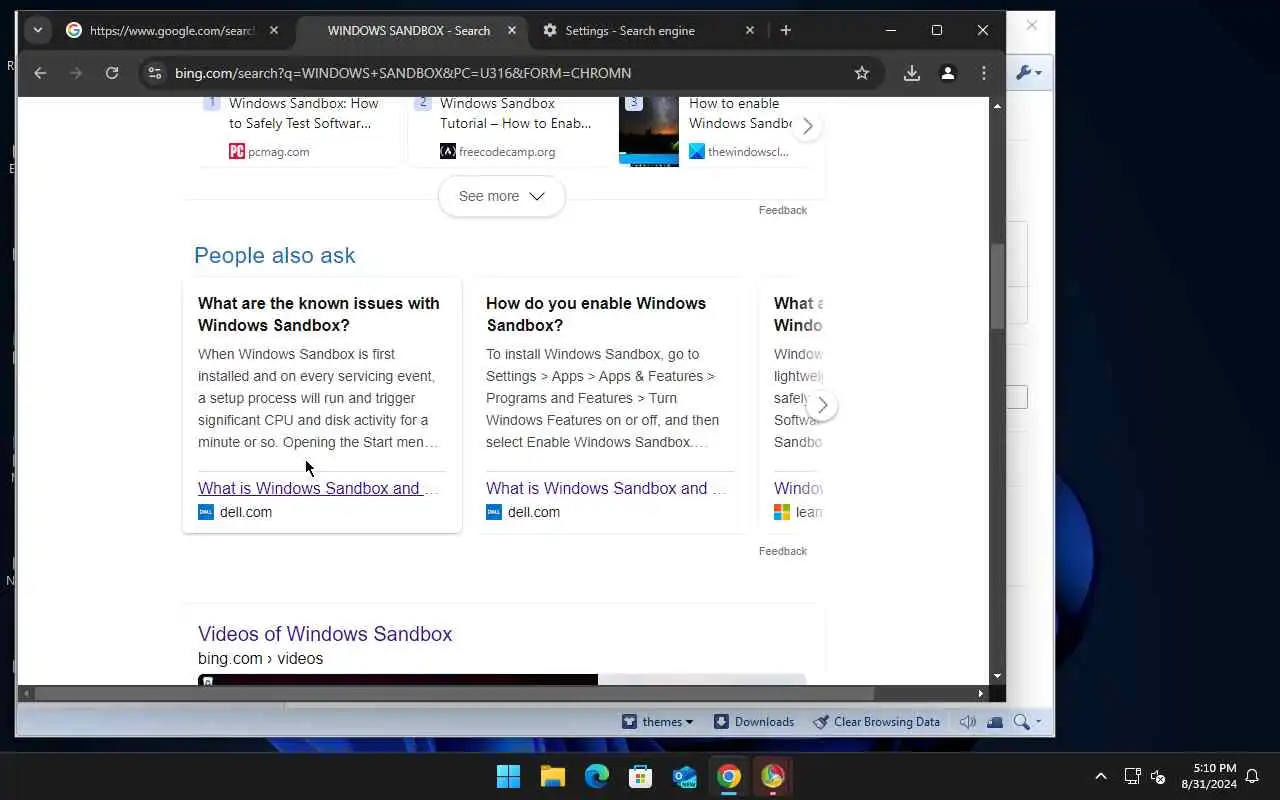Screen dimensions: 1280x800
Task: Click the card icon beside the speaker icon
Action: (995, 722)
